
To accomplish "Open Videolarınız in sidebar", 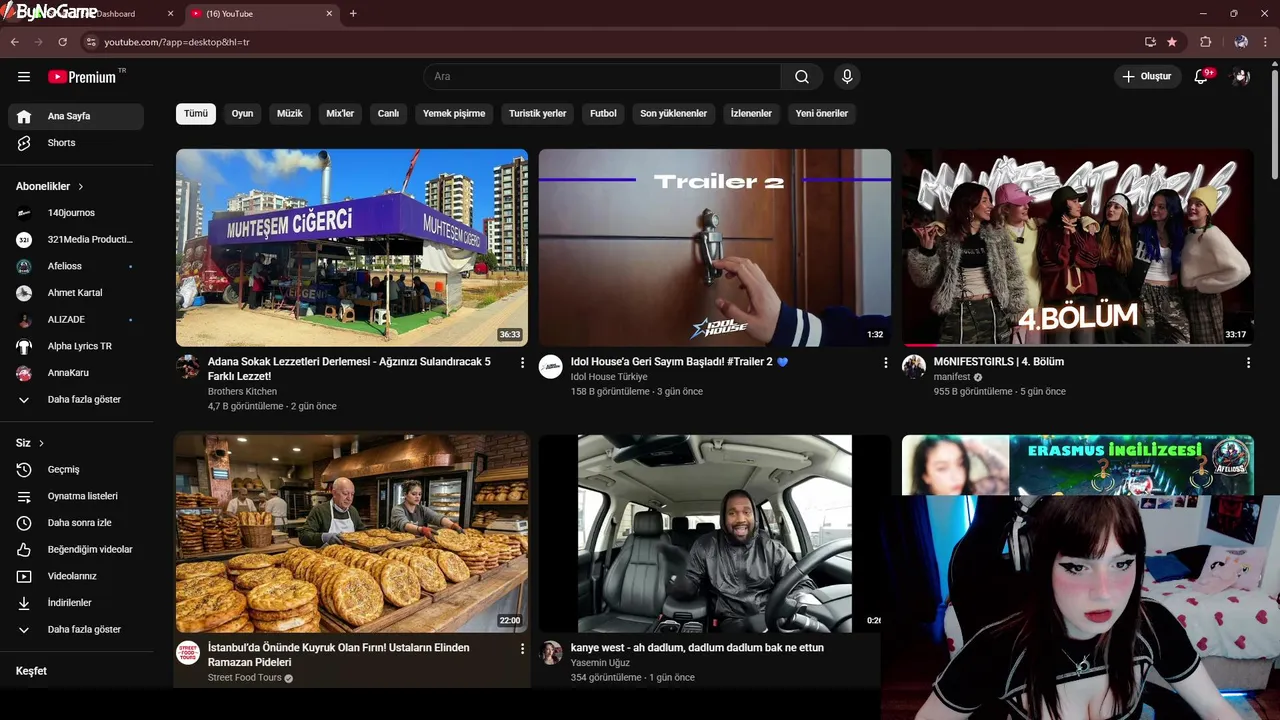I will [x=76, y=576].
